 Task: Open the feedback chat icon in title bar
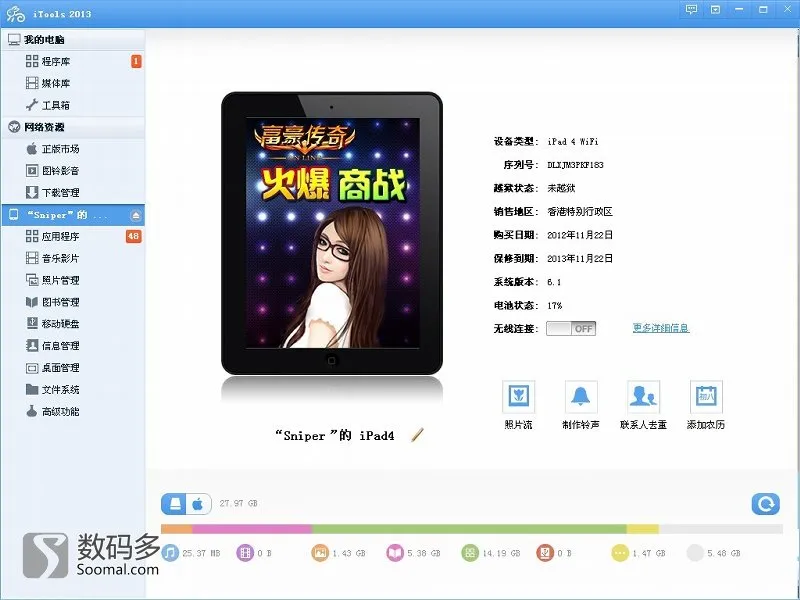pos(692,9)
